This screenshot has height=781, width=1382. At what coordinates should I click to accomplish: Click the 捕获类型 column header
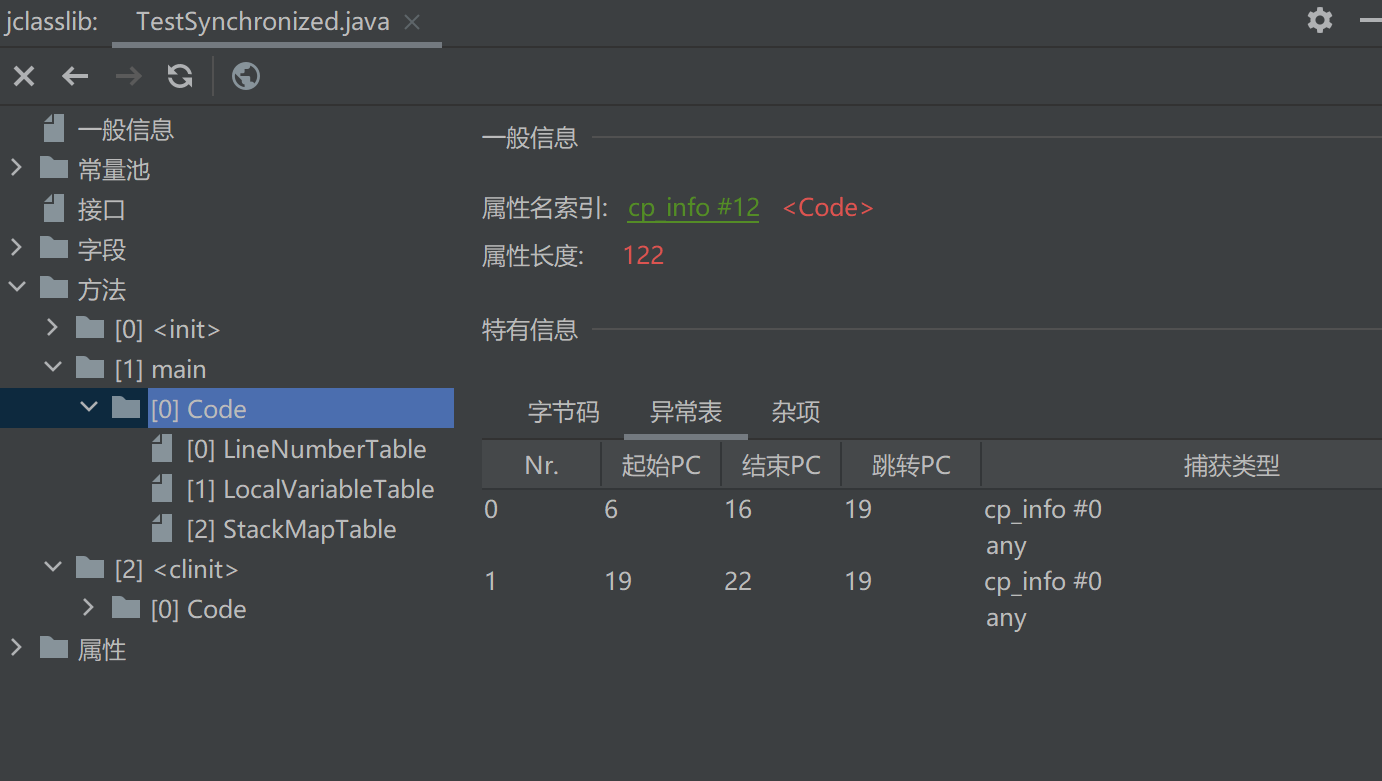tap(1231, 465)
